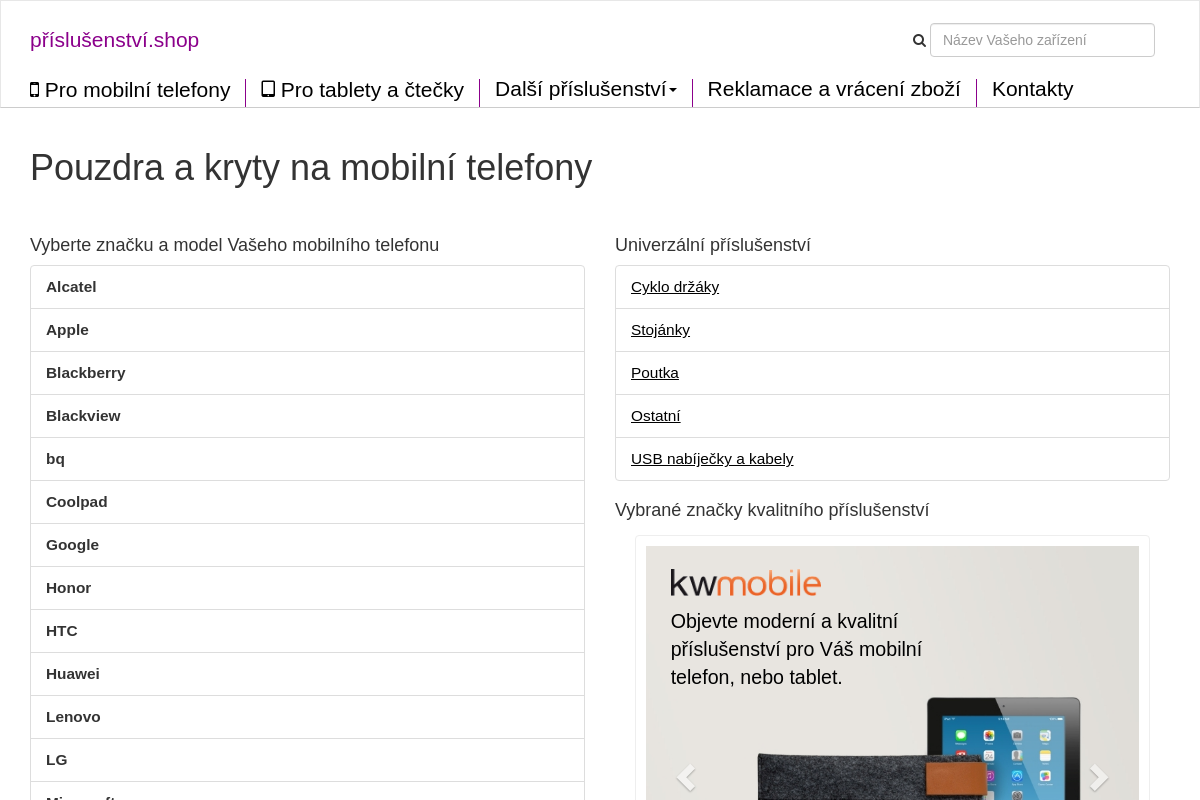Click the previous arrow on the carousel
This screenshot has height=800, width=1200.
pyautogui.click(x=686, y=777)
